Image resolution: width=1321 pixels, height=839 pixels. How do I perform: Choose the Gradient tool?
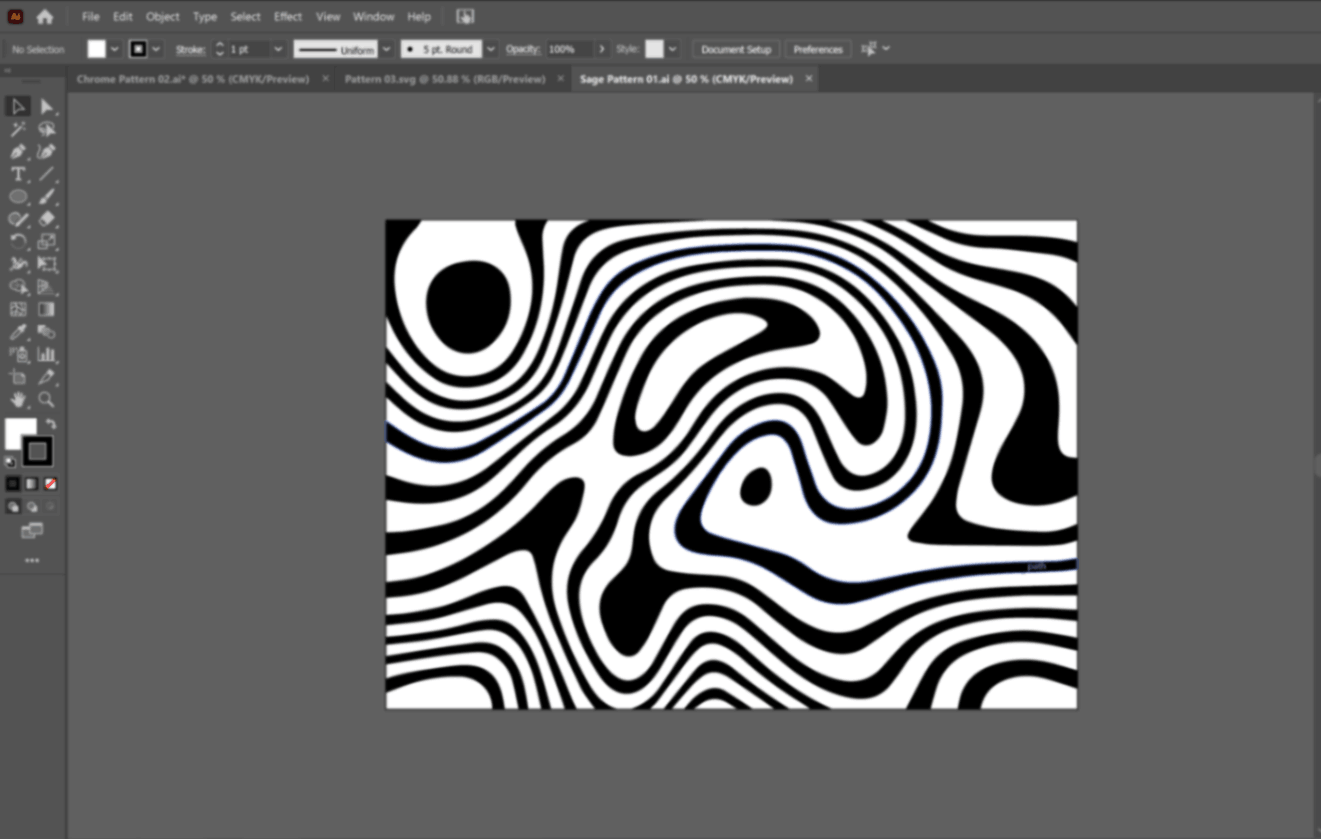pos(46,309)
